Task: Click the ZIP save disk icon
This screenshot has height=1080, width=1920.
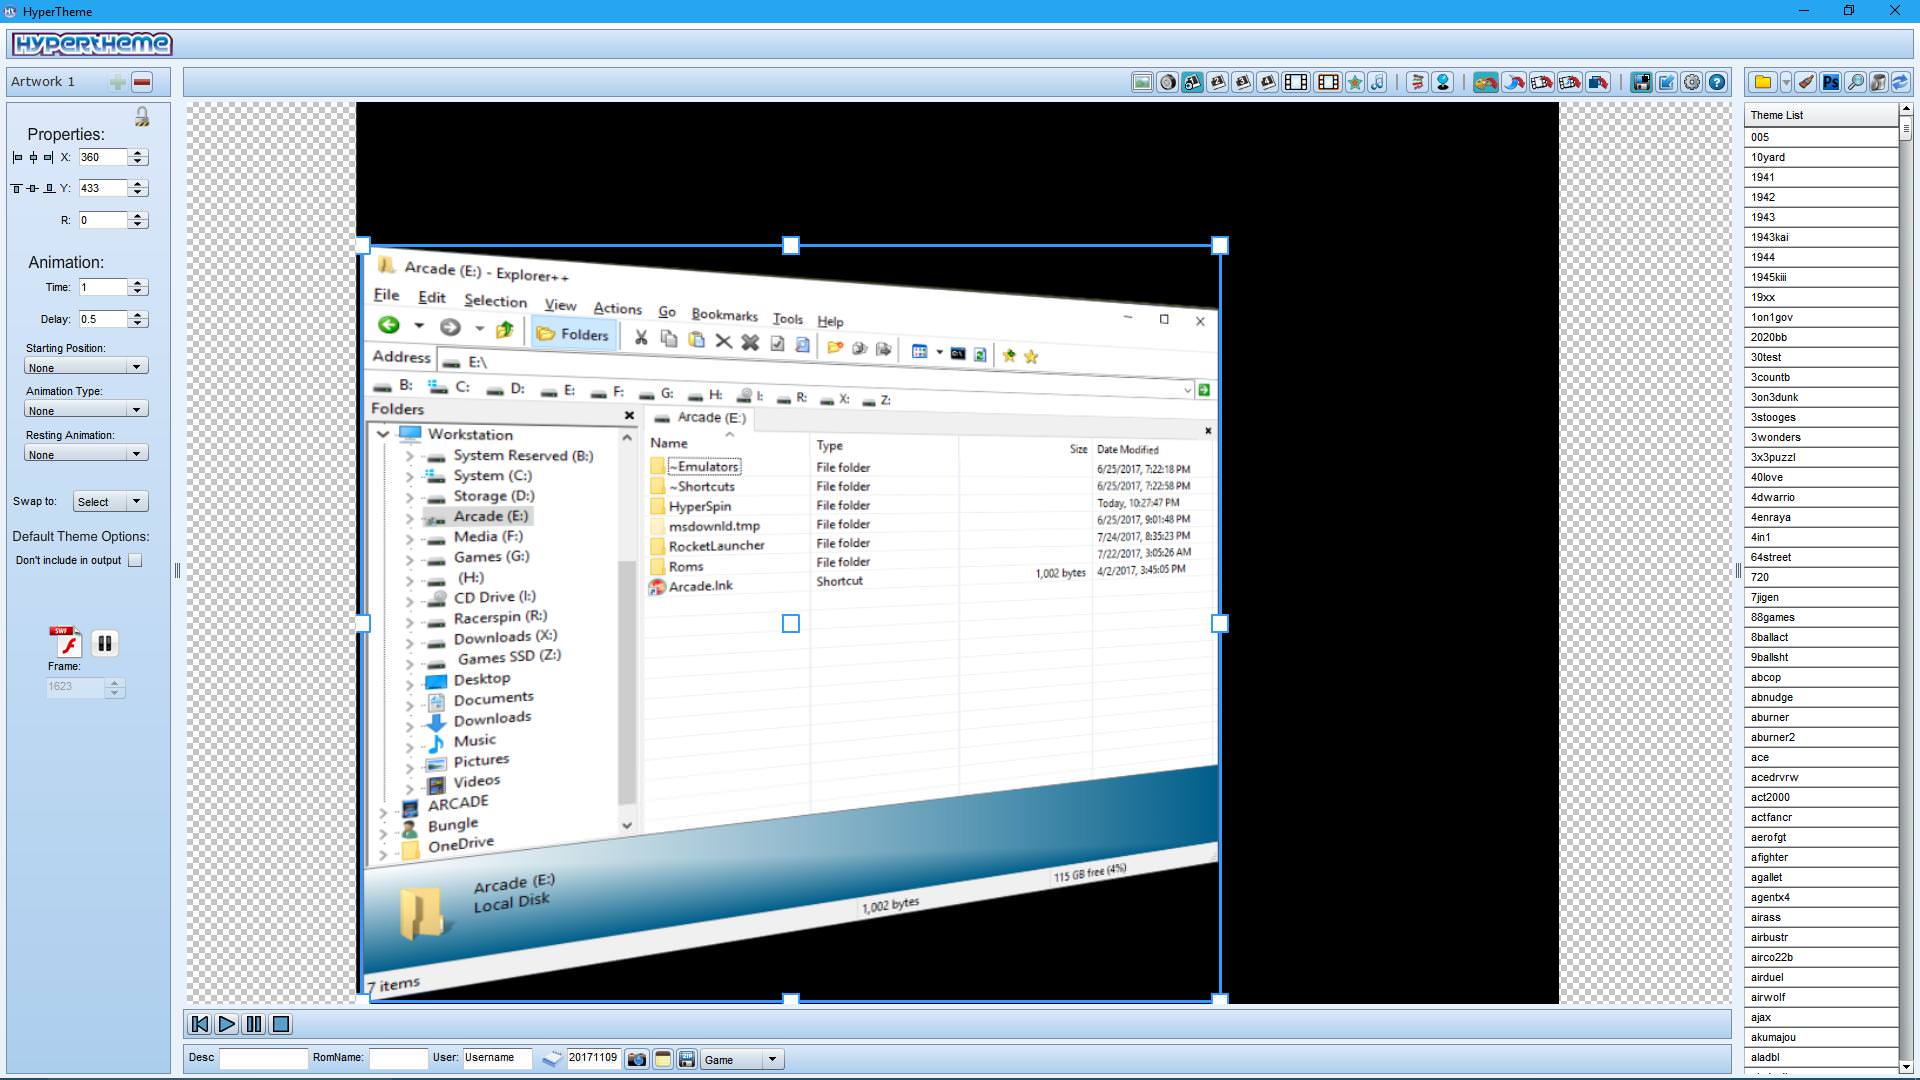Action: click(686, 1060)
